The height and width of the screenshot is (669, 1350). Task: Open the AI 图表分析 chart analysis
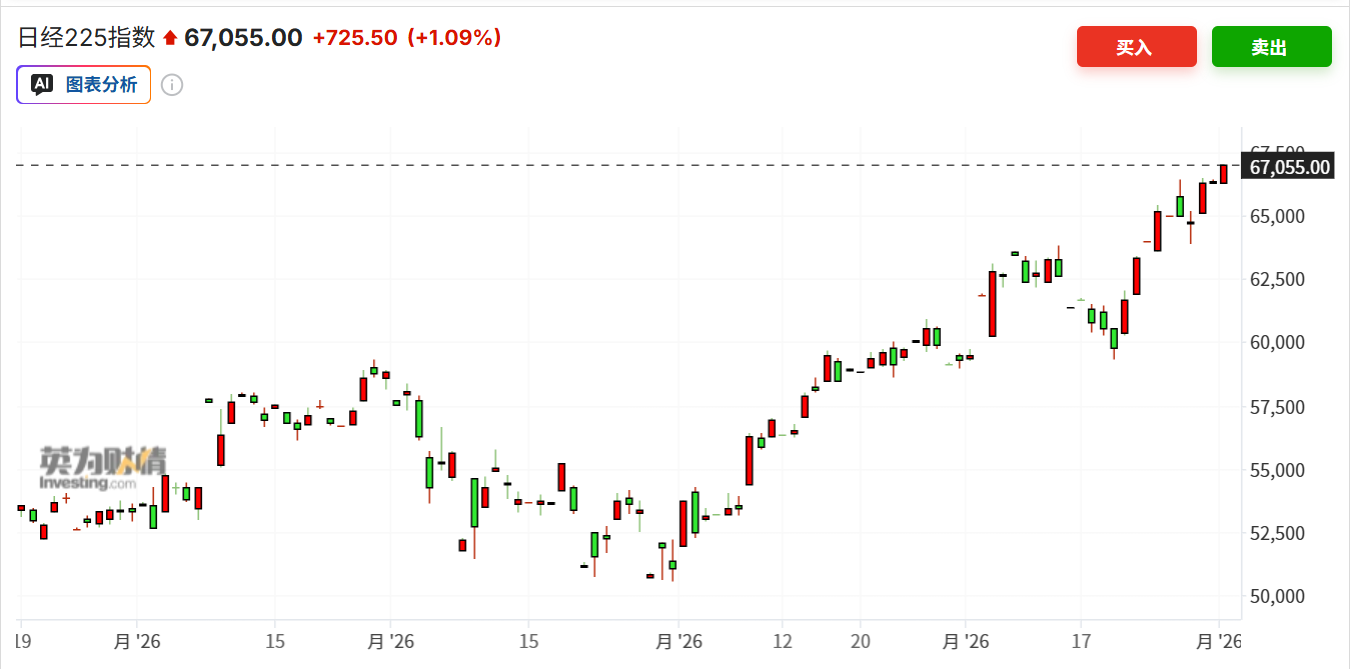[84, 85]
